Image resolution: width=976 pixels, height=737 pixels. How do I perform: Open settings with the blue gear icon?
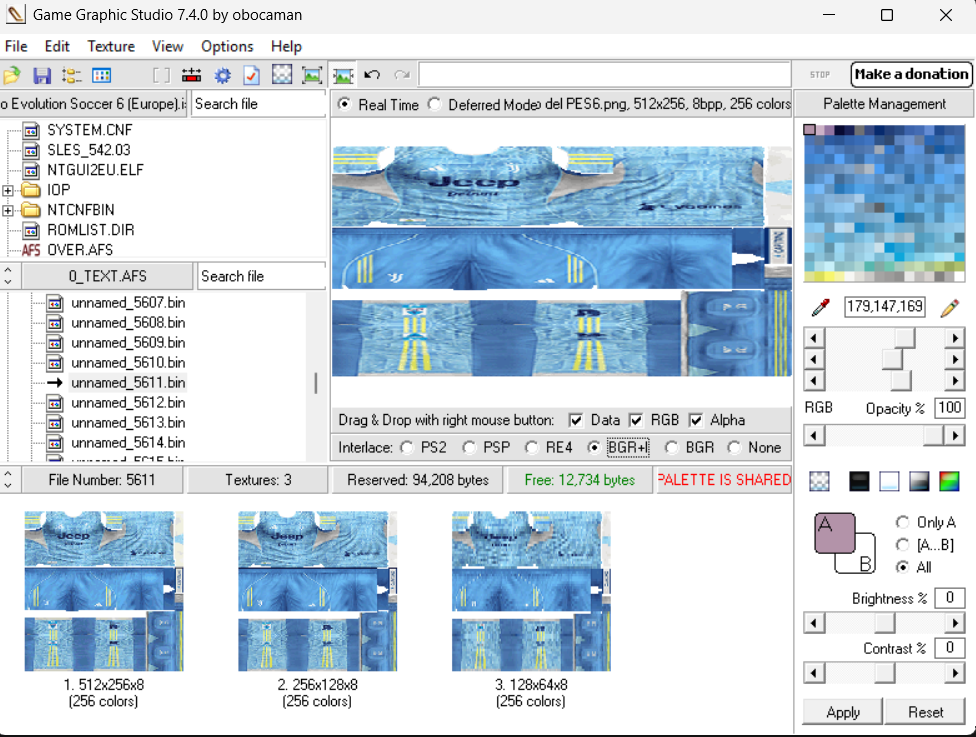[x=222, y=76]
